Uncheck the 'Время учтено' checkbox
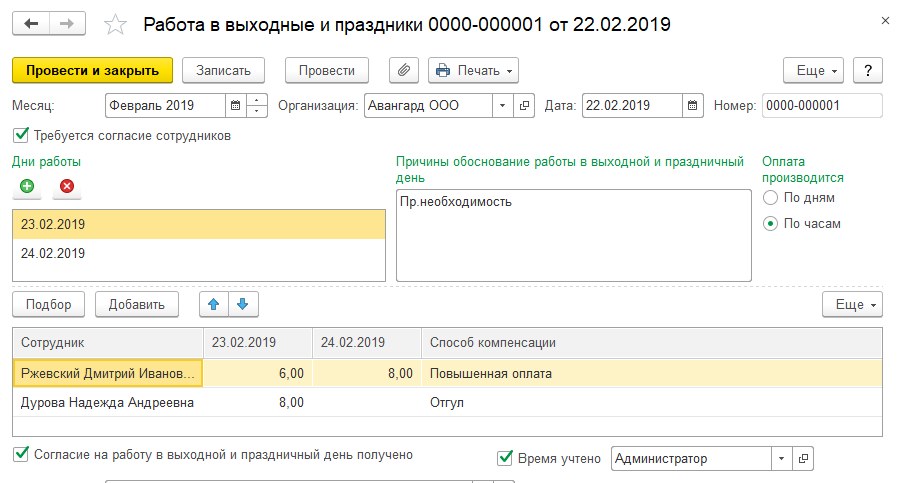Image resolution: width=901 pixels, height=483 pixels. [505, 458]
